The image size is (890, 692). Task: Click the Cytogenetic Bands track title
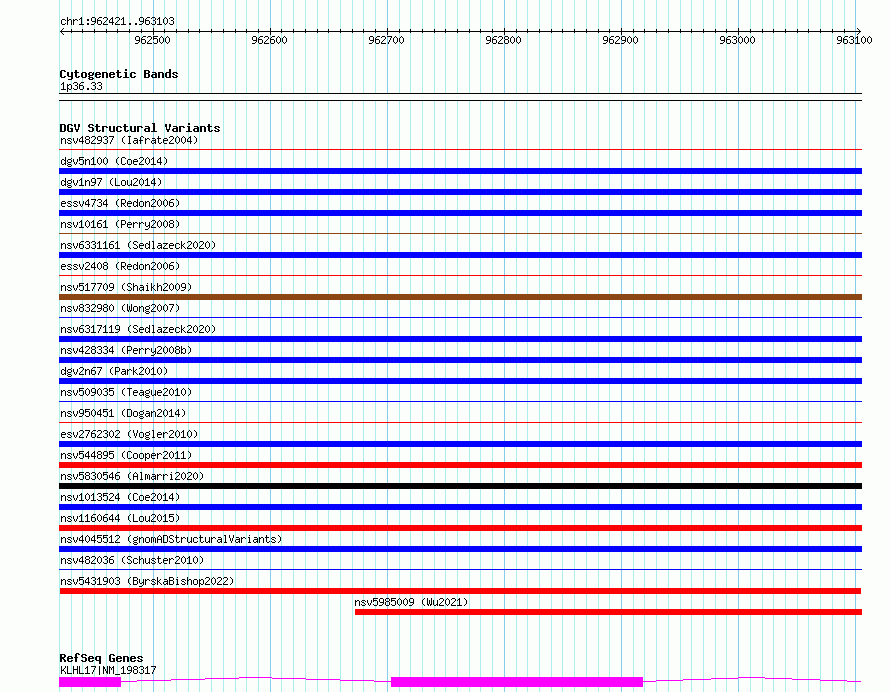[119, 74]
